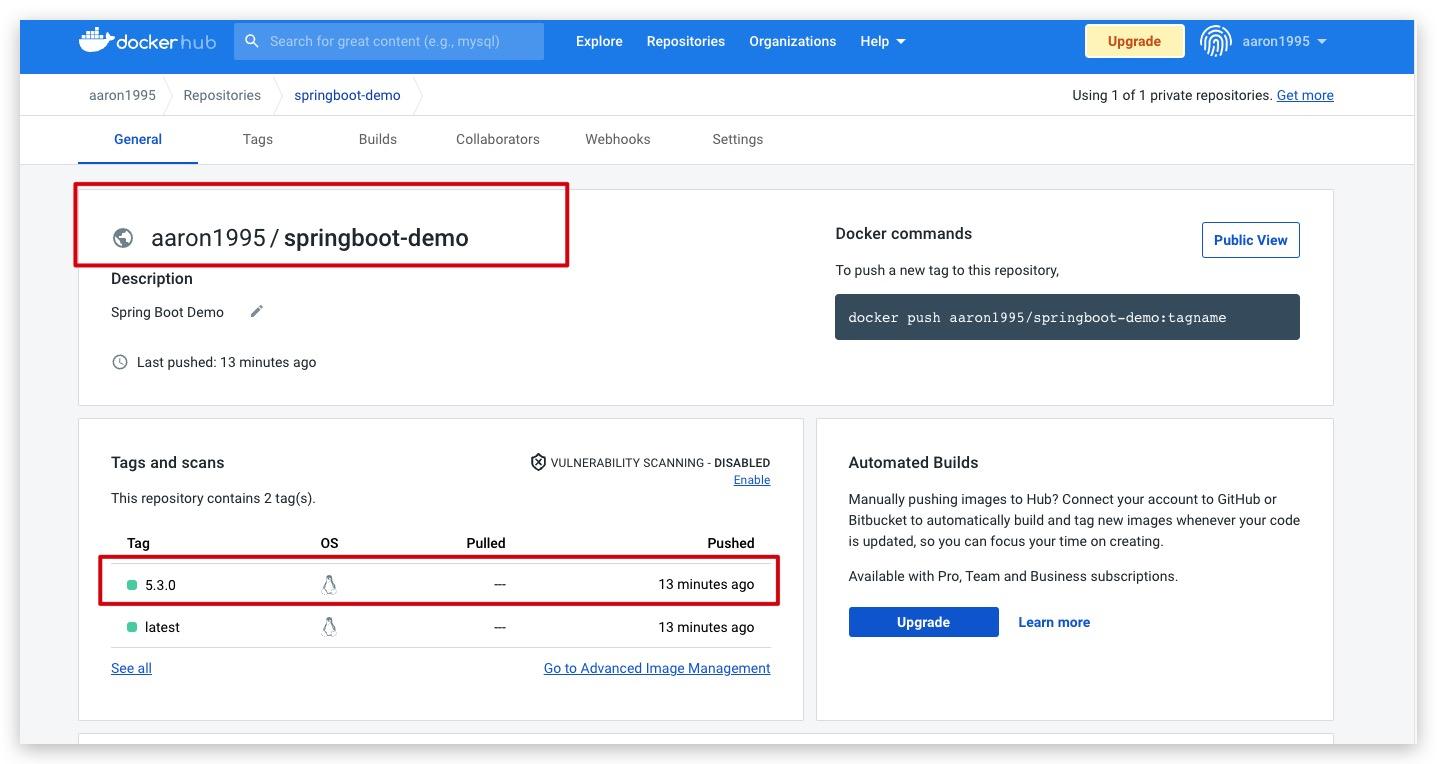This screenshot has height=764, width=1437.
Task: Enable vulnerability scanning via Enable link
Action: [x=752, y=480]
